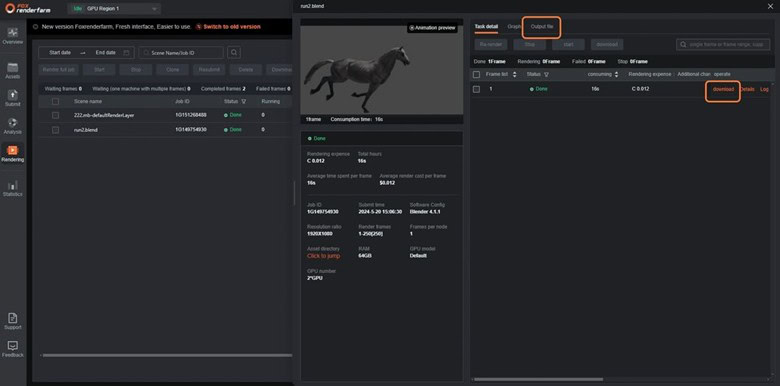Check frame 1 row checkbox
This screenshot has width=780, height=386.
coord(476,89)
